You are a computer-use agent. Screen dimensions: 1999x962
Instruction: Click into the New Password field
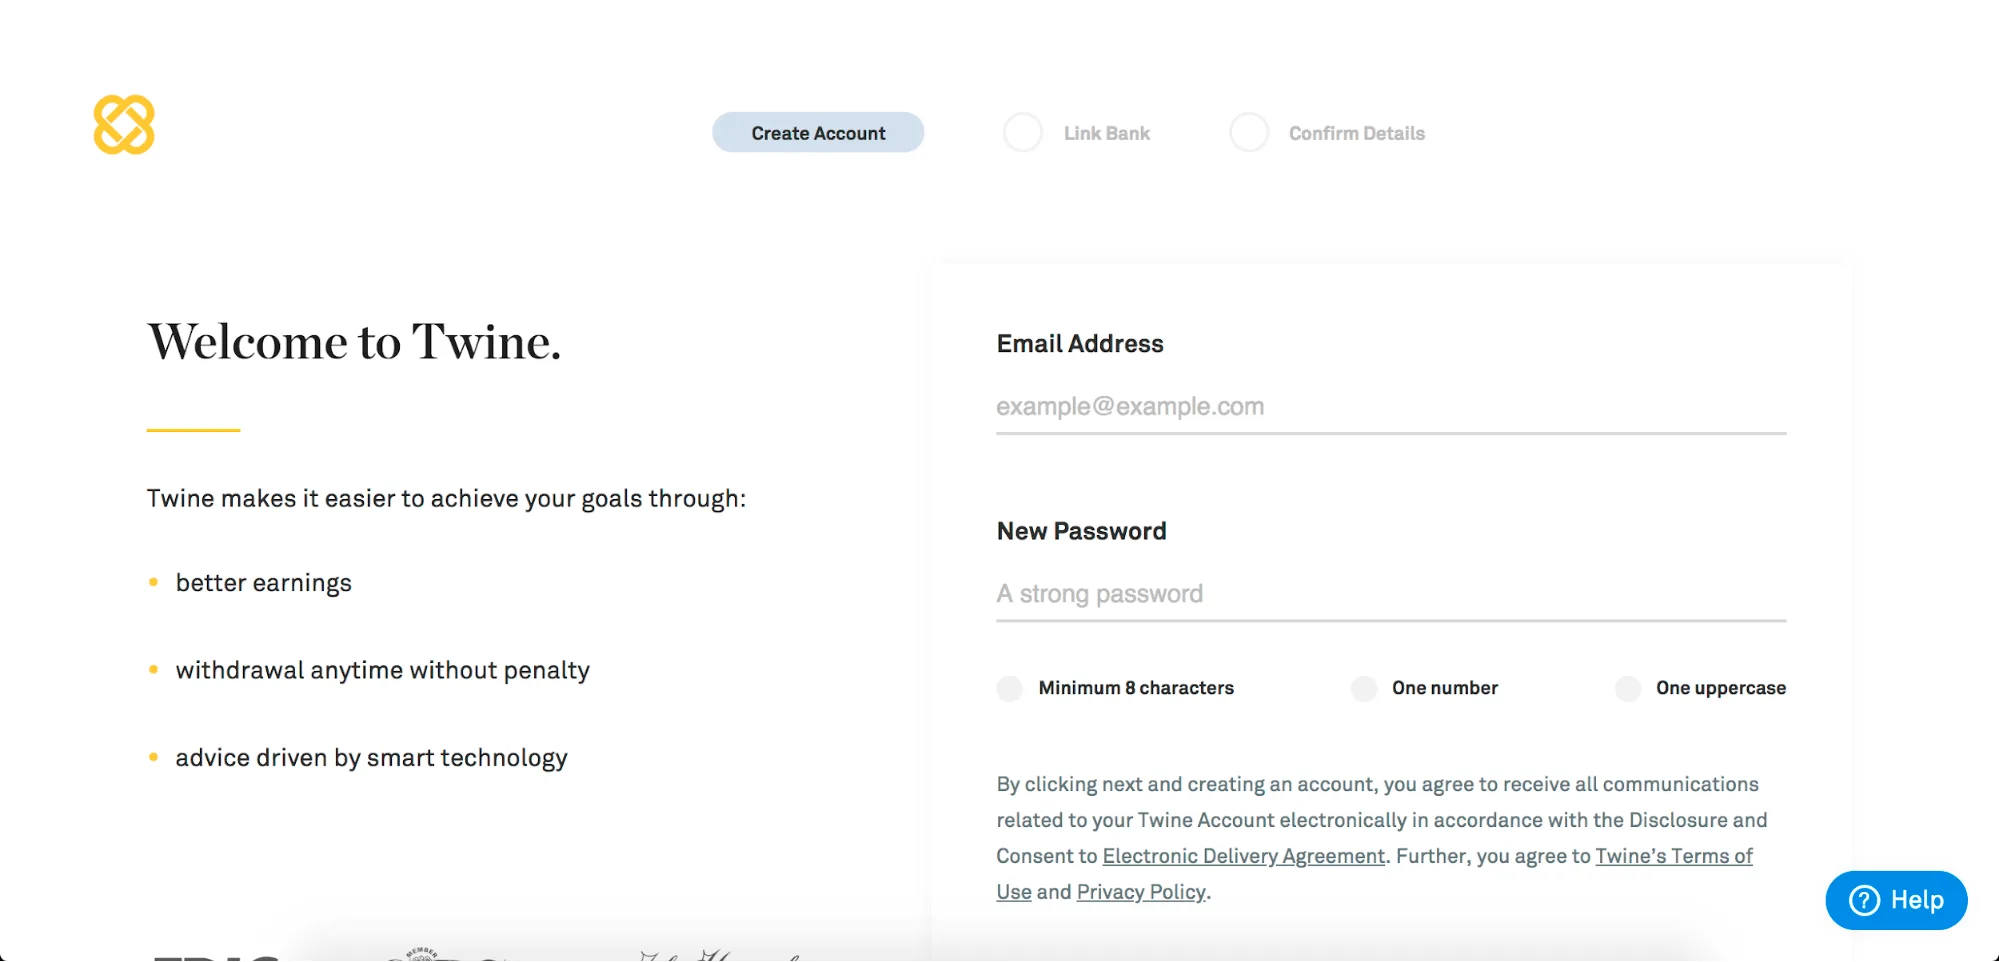click(x=1390, y=594)
